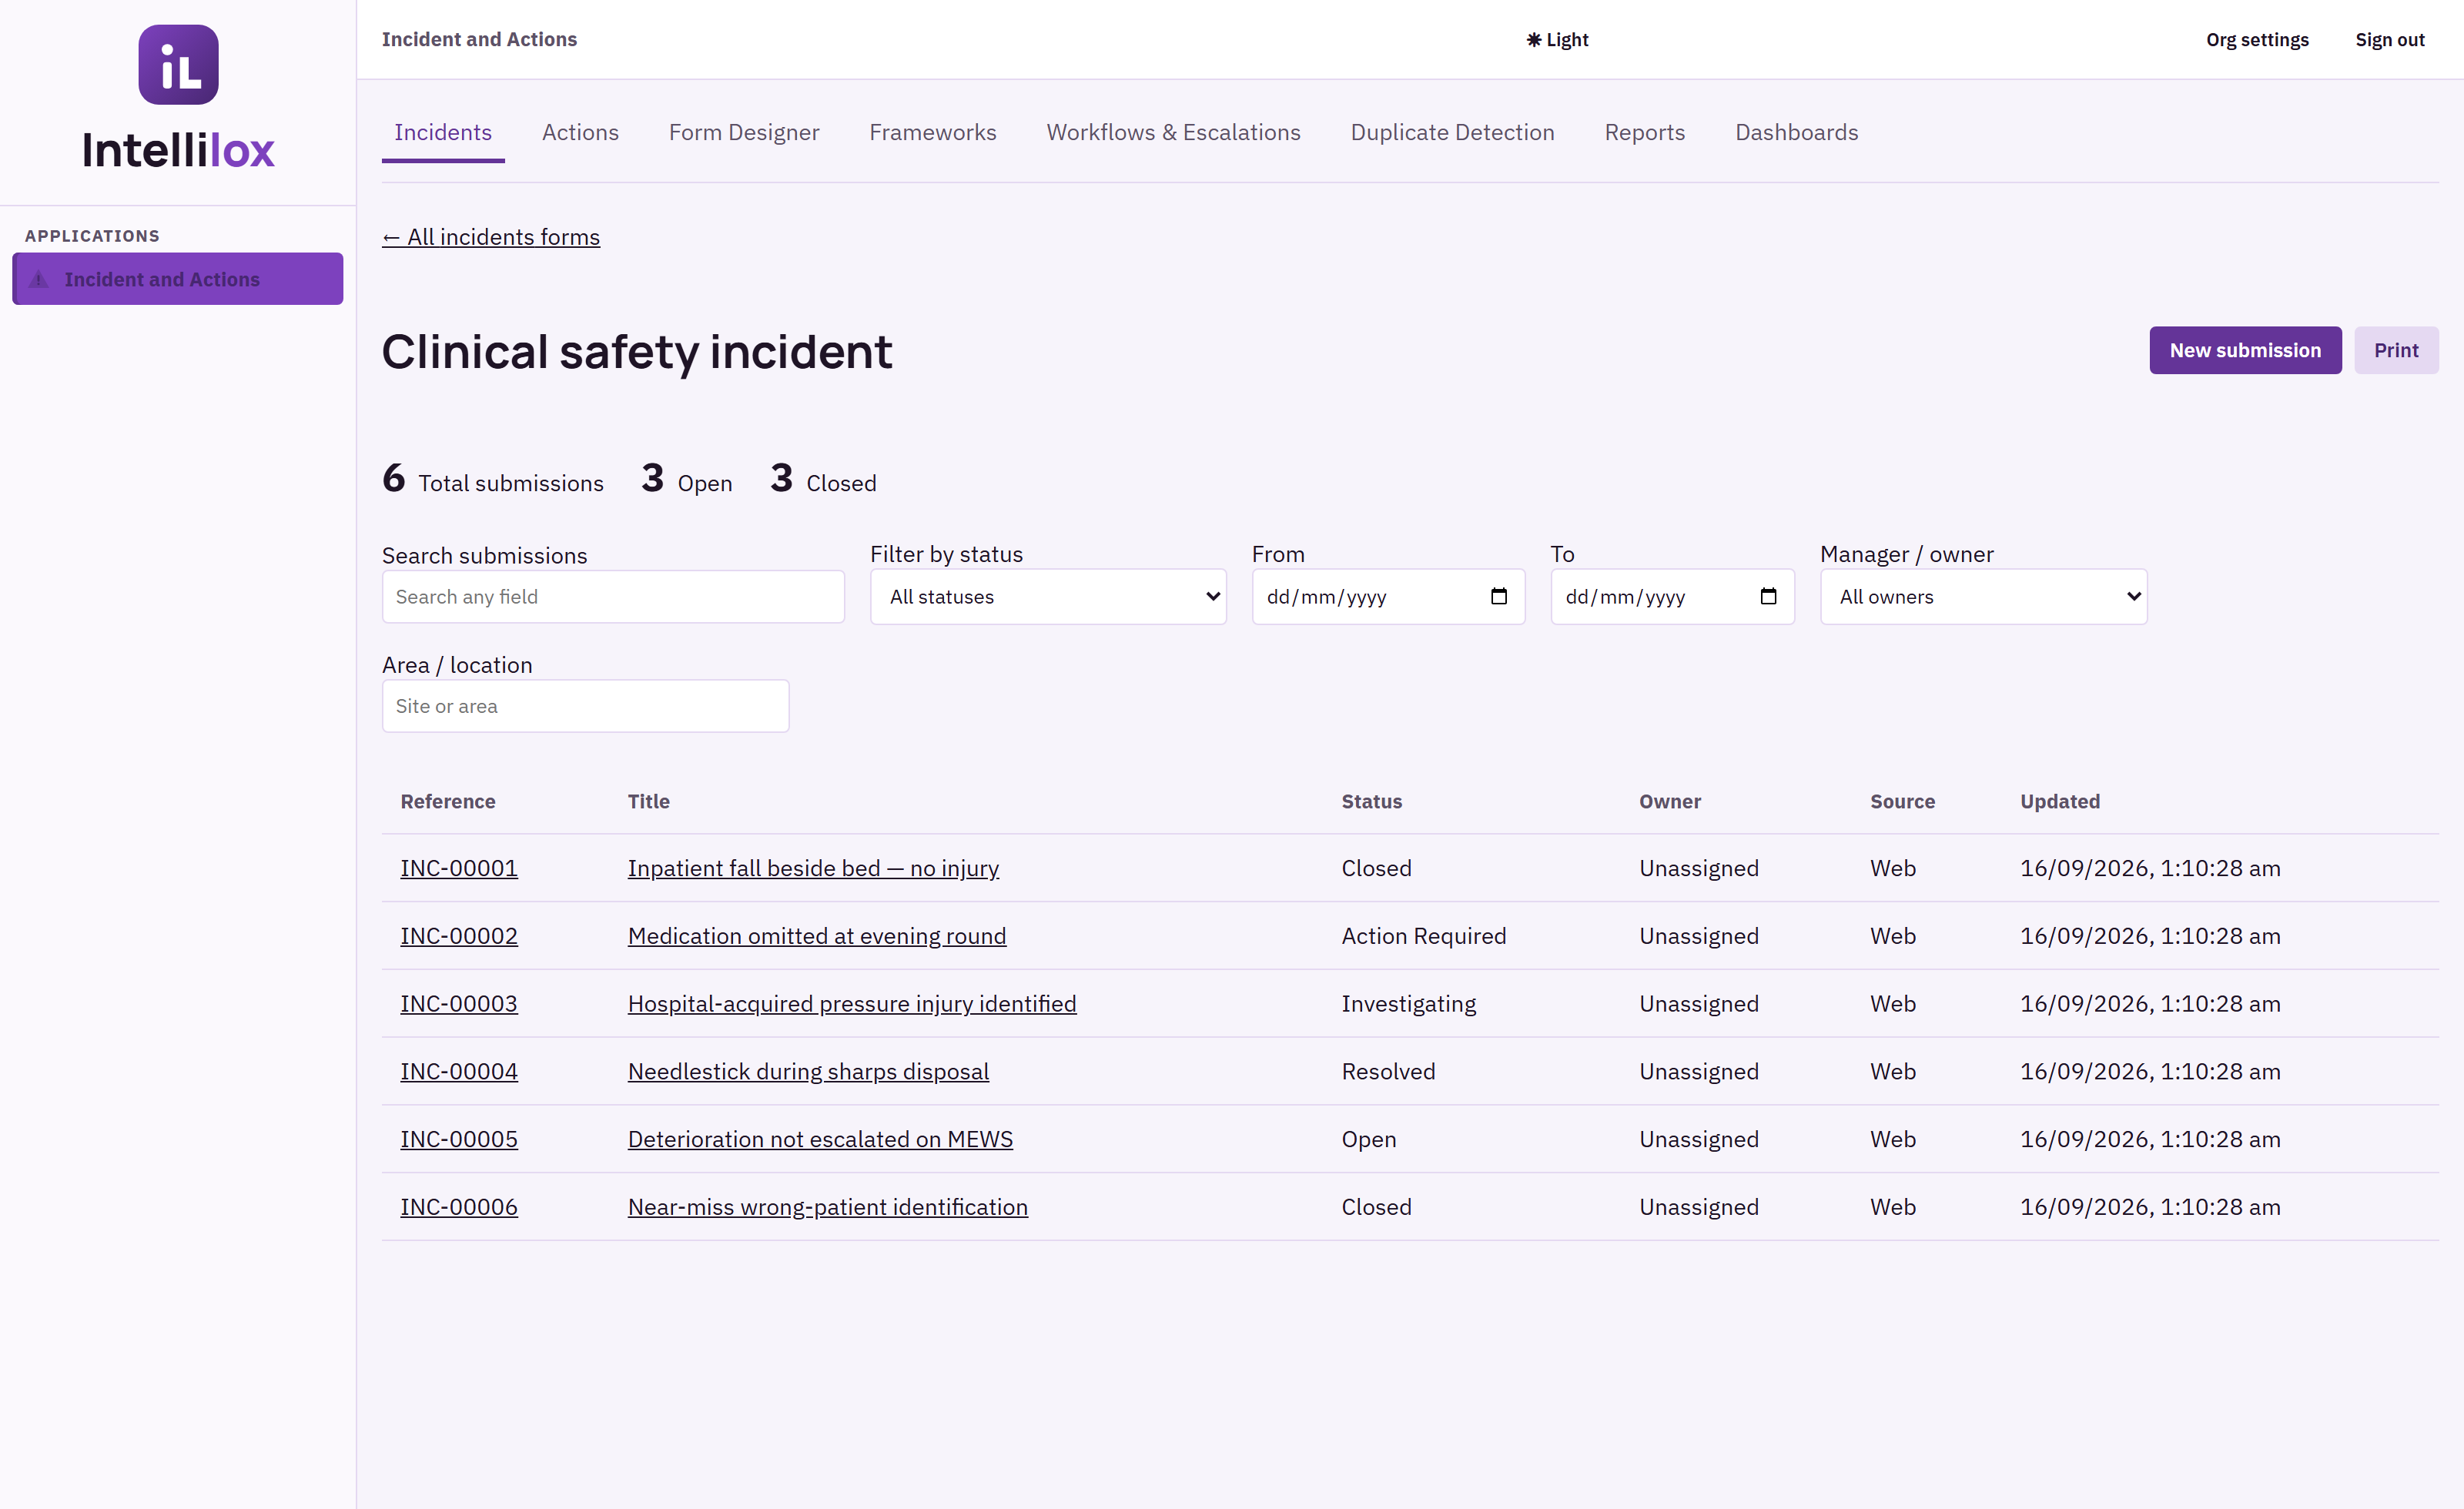The width and height of the screenshot is (2464, 1509).
Task: Focus the Site or area input
Action: pos(585,706)
